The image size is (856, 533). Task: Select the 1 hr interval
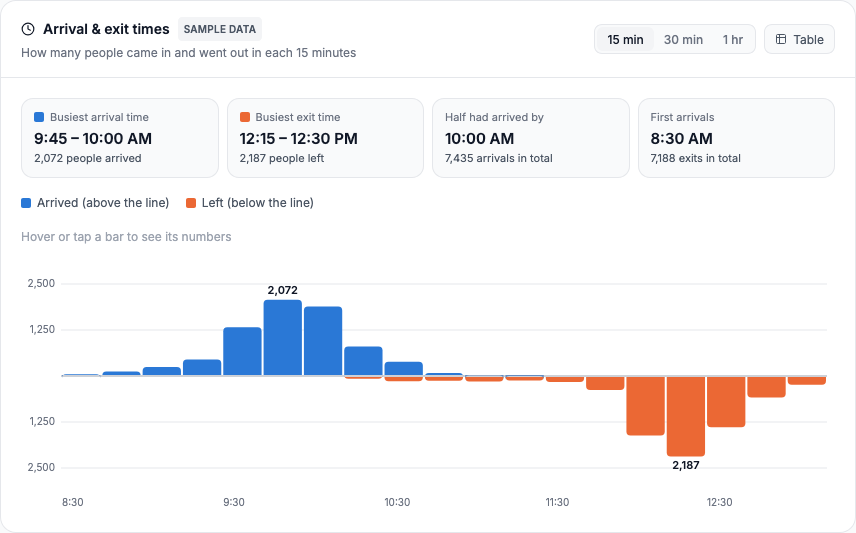point(733,39)
